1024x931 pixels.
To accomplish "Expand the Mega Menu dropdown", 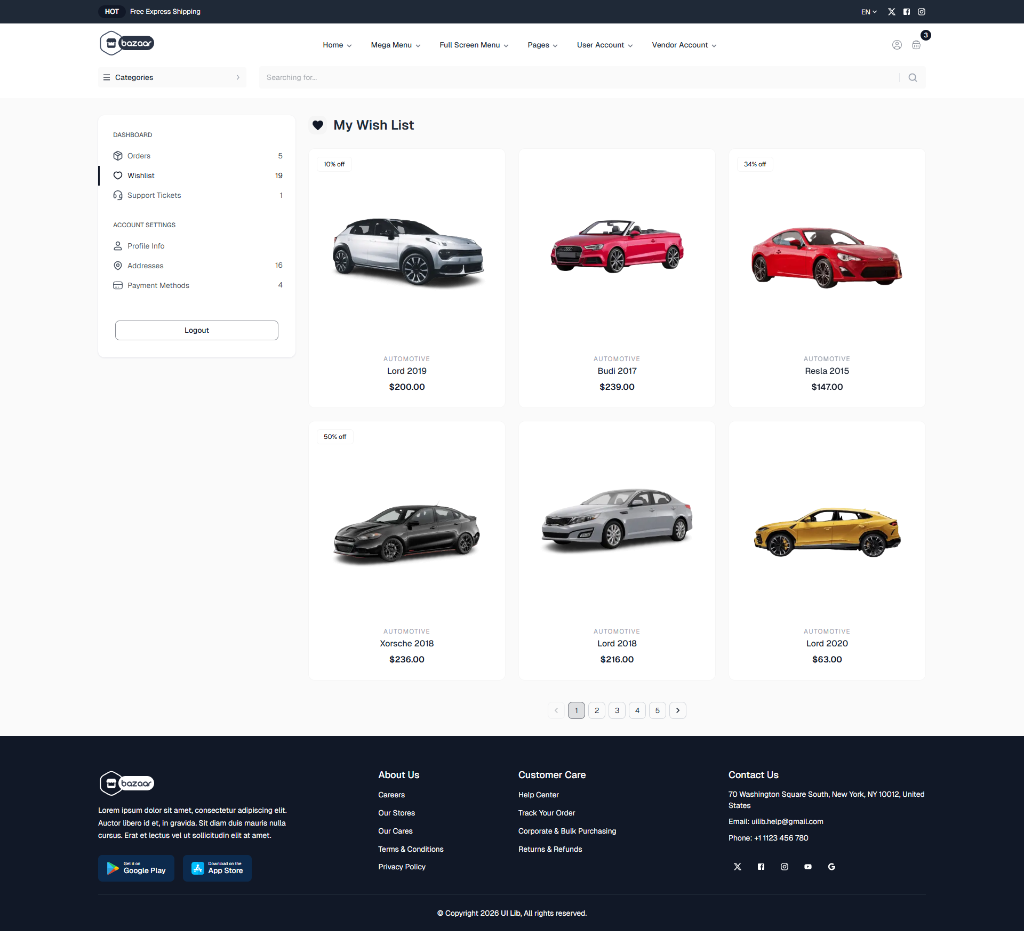I will pyautogui.click(x=395, y=45).
